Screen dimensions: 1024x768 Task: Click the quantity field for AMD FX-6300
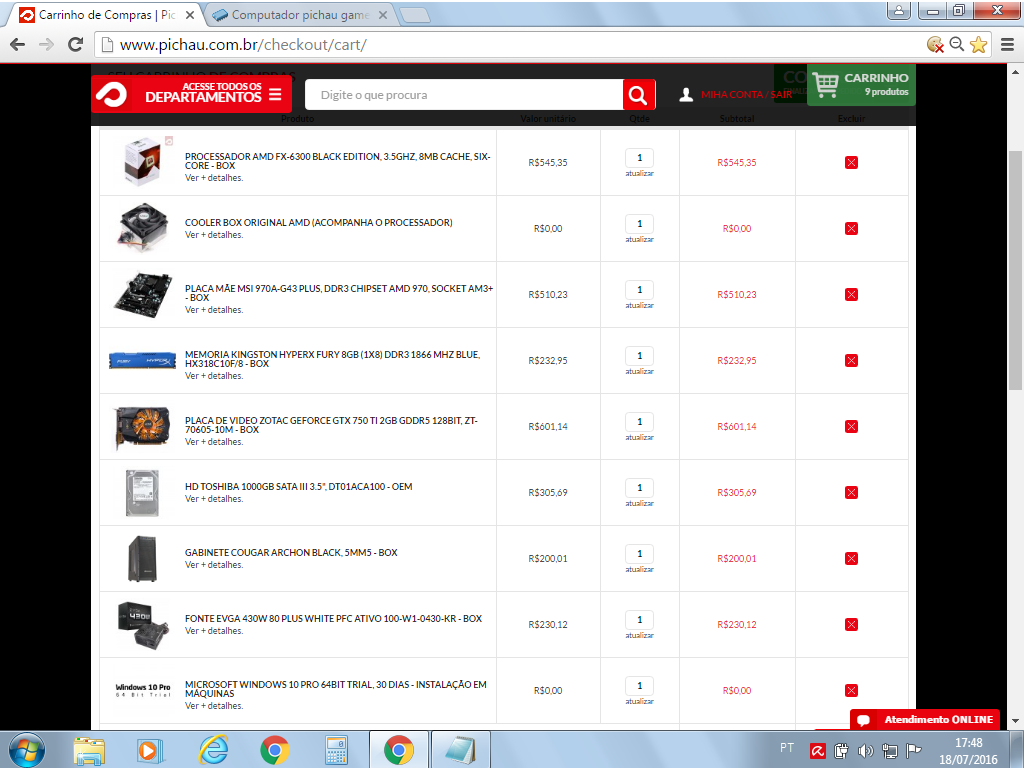[639, 157]
